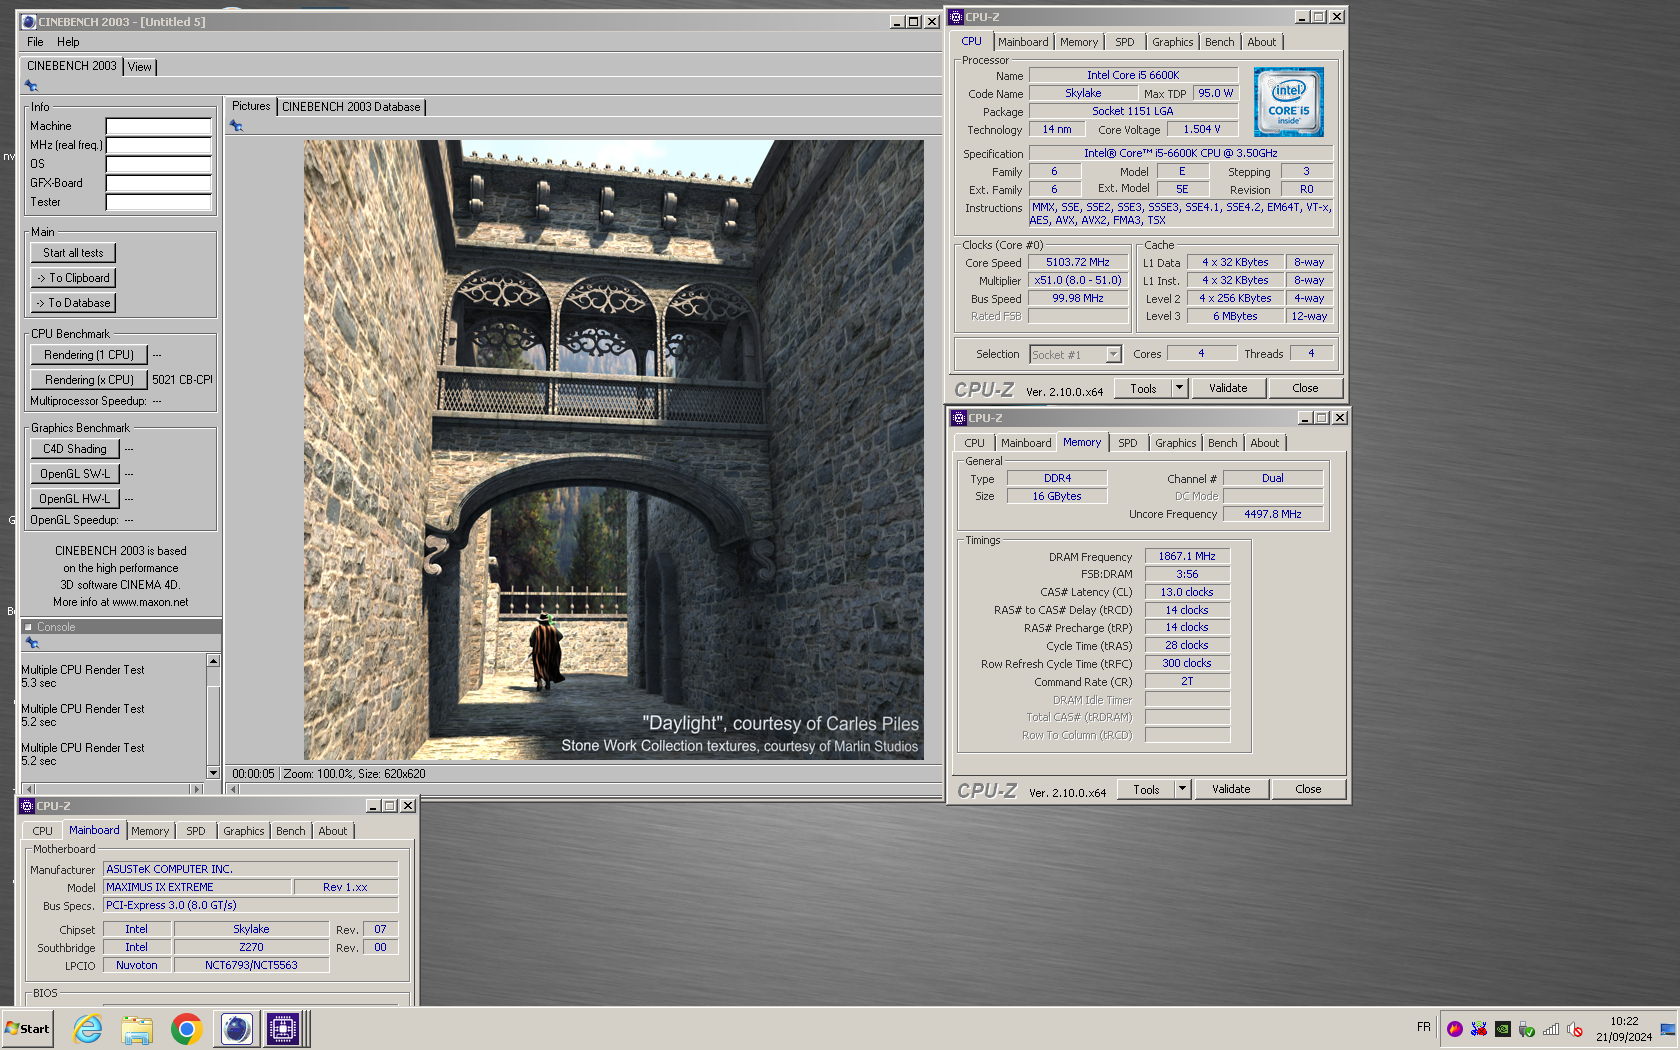This screenshot has height=1050, width=1680.
Task: Open Mainboard tab in top CPU-Z window
Action: tap(1023, 42)
